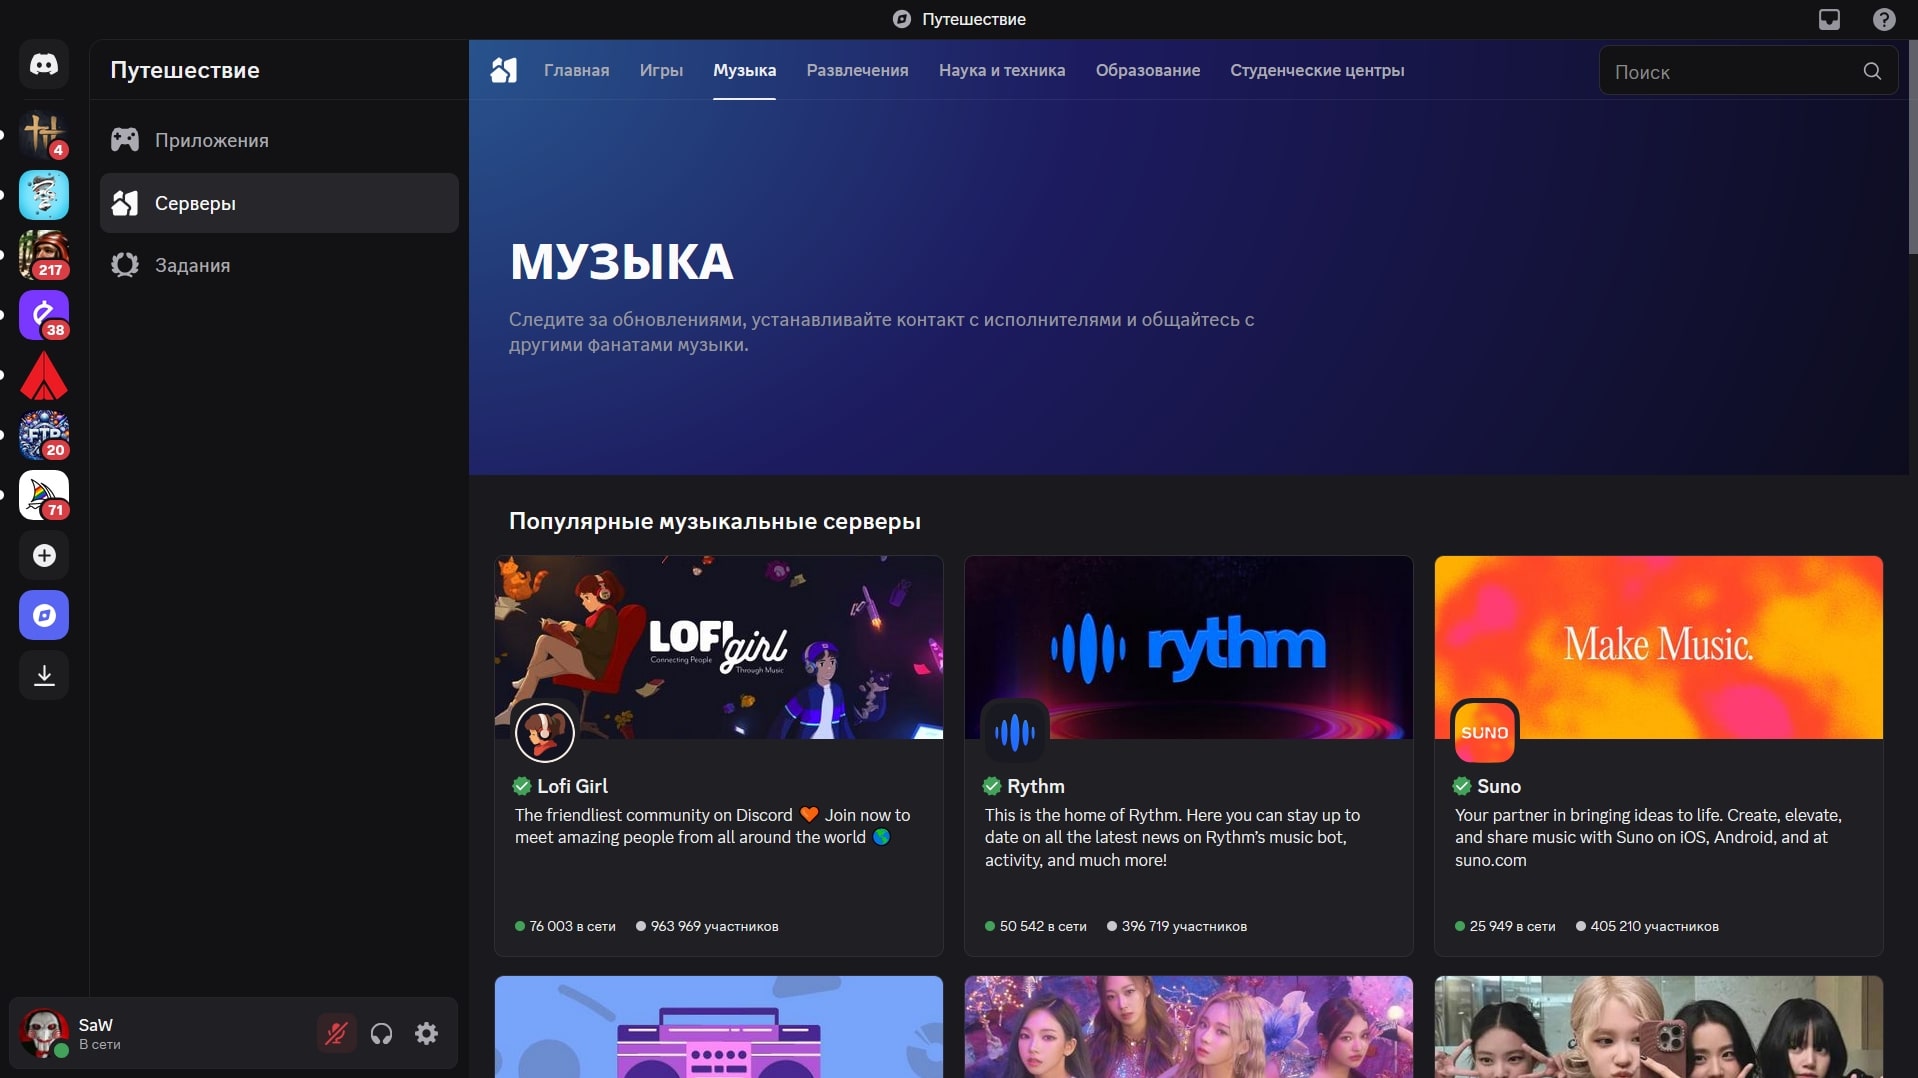The height and width of the screenshot is (1078, 1918).
Task: Open the inbox icon in title bar
Action: click(1829, 19)
